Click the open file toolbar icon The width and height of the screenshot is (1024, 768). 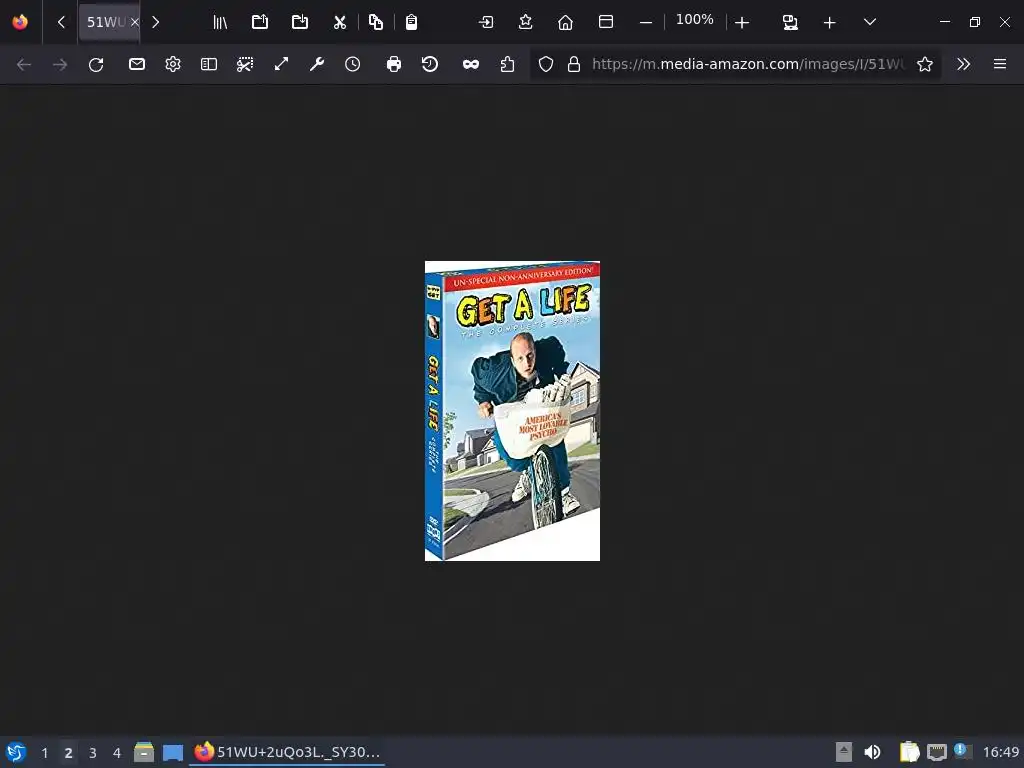pos(260,22)
